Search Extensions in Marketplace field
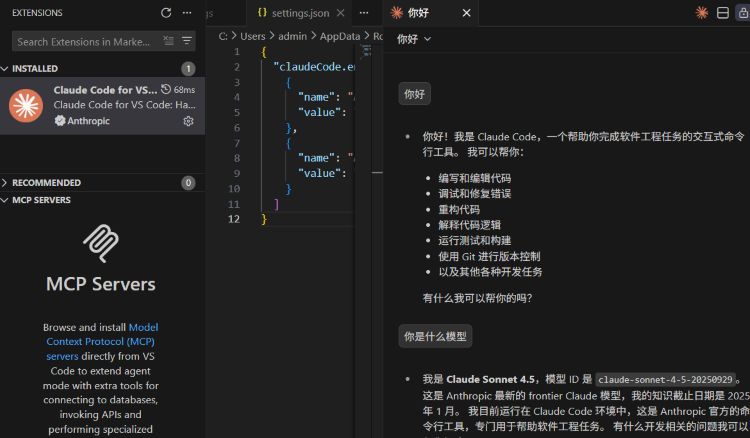 104,42
